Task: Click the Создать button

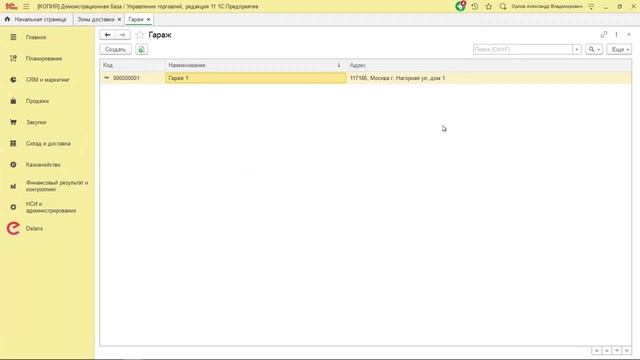Action: click(116, 49)
